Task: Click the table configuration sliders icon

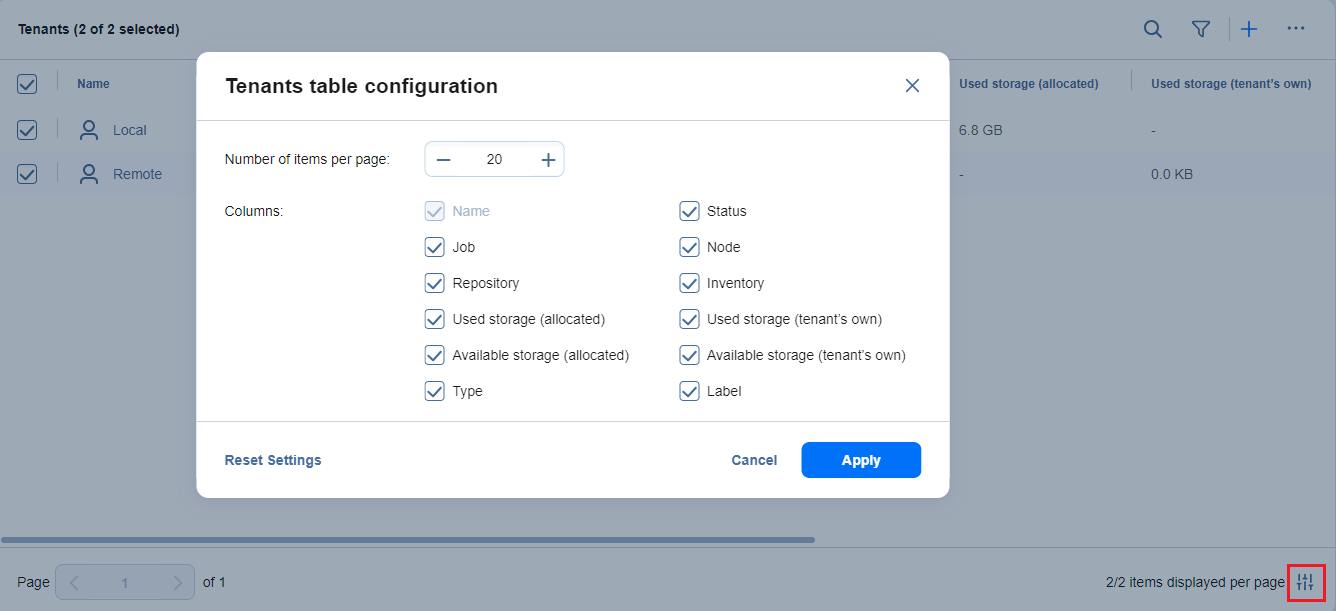Action: pyautogui.click(x=1305, y=582)
